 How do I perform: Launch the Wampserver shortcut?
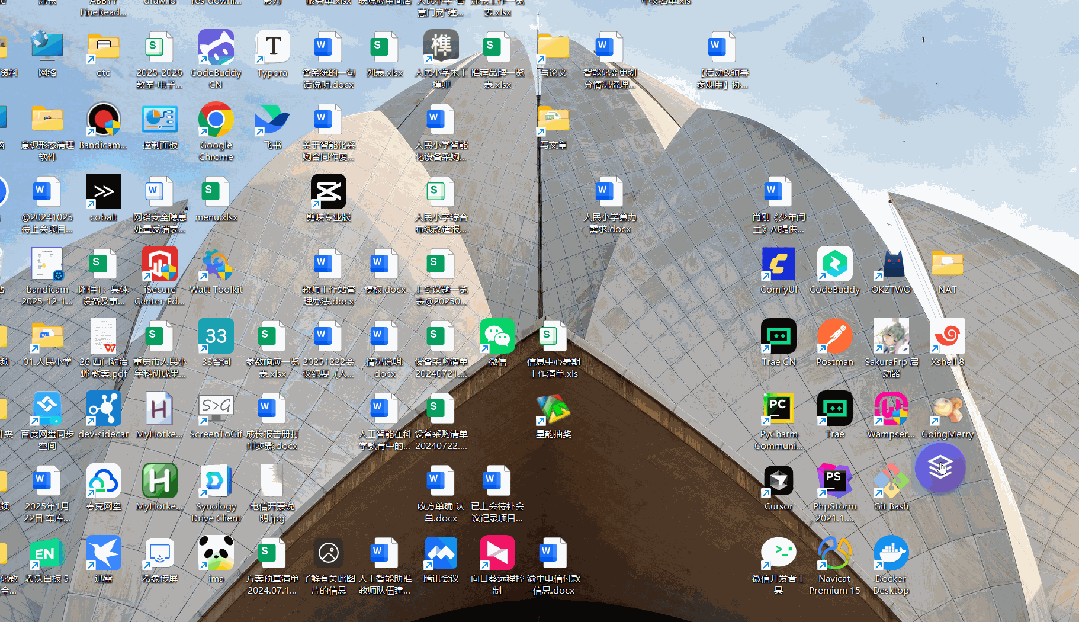point(891,409)
